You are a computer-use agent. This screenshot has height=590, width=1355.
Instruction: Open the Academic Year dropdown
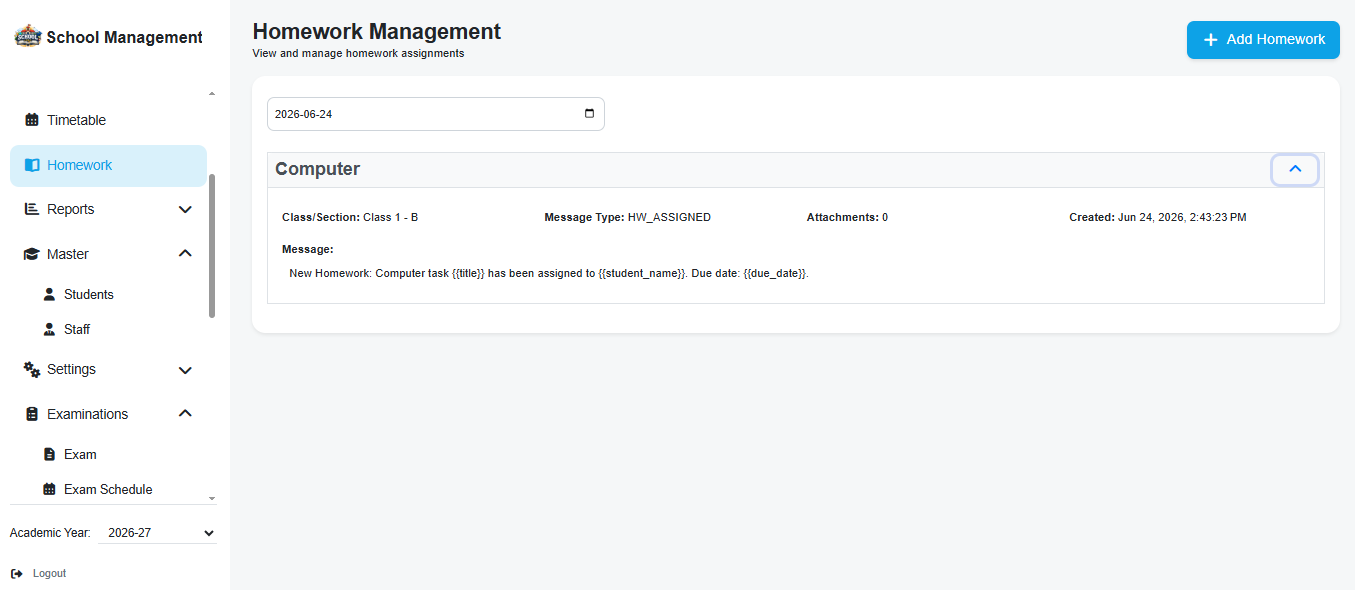tap(158, 533)
